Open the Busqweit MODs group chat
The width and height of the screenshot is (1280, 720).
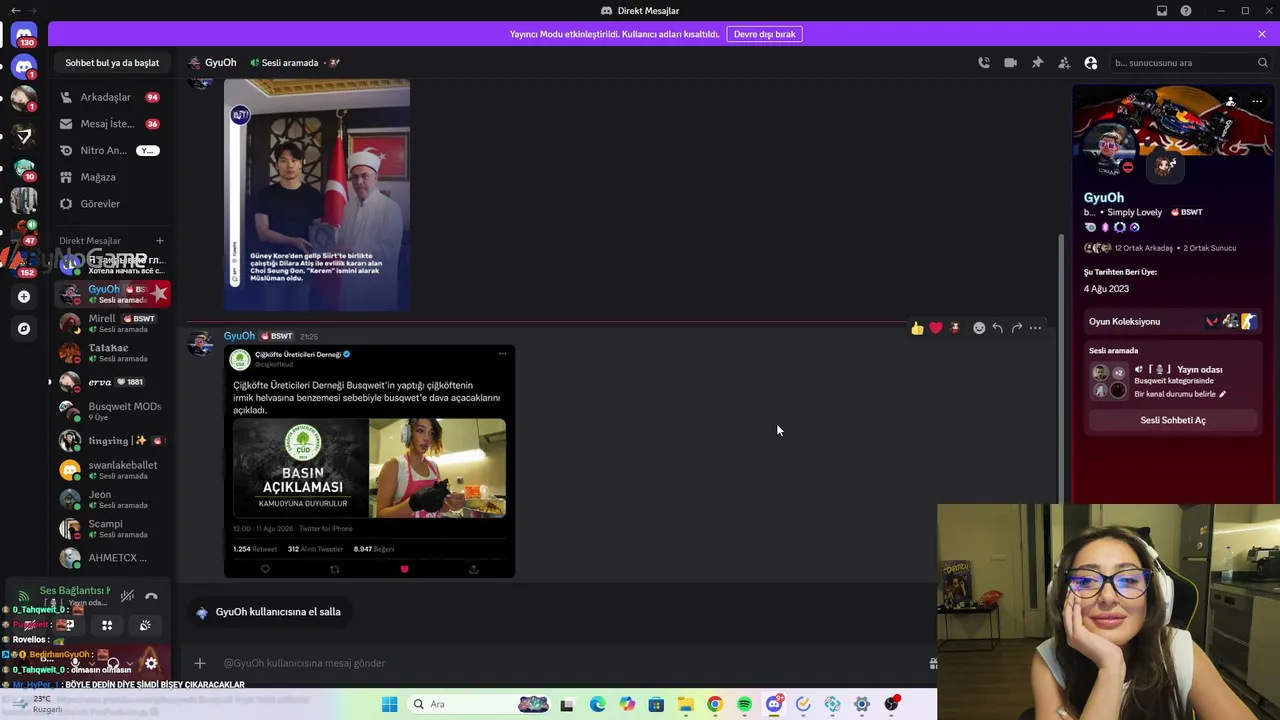[x=112, y=411]
